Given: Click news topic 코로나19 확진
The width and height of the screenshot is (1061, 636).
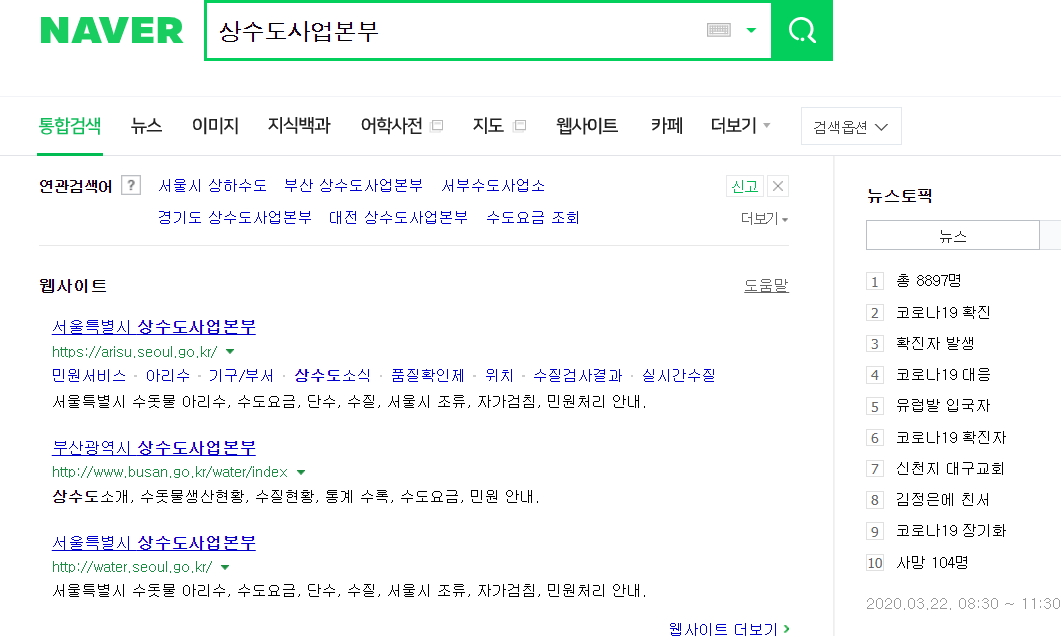Looking at the screenshot, I should click(943, 313).
